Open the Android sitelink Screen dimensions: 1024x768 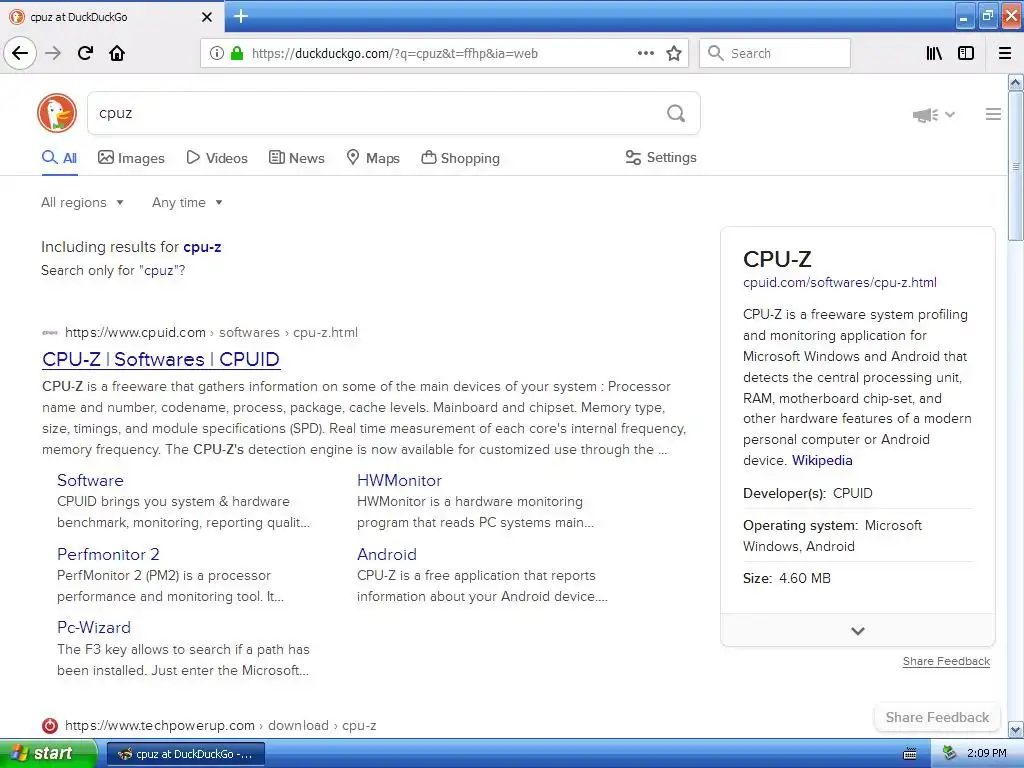click(x=387, y=554)
